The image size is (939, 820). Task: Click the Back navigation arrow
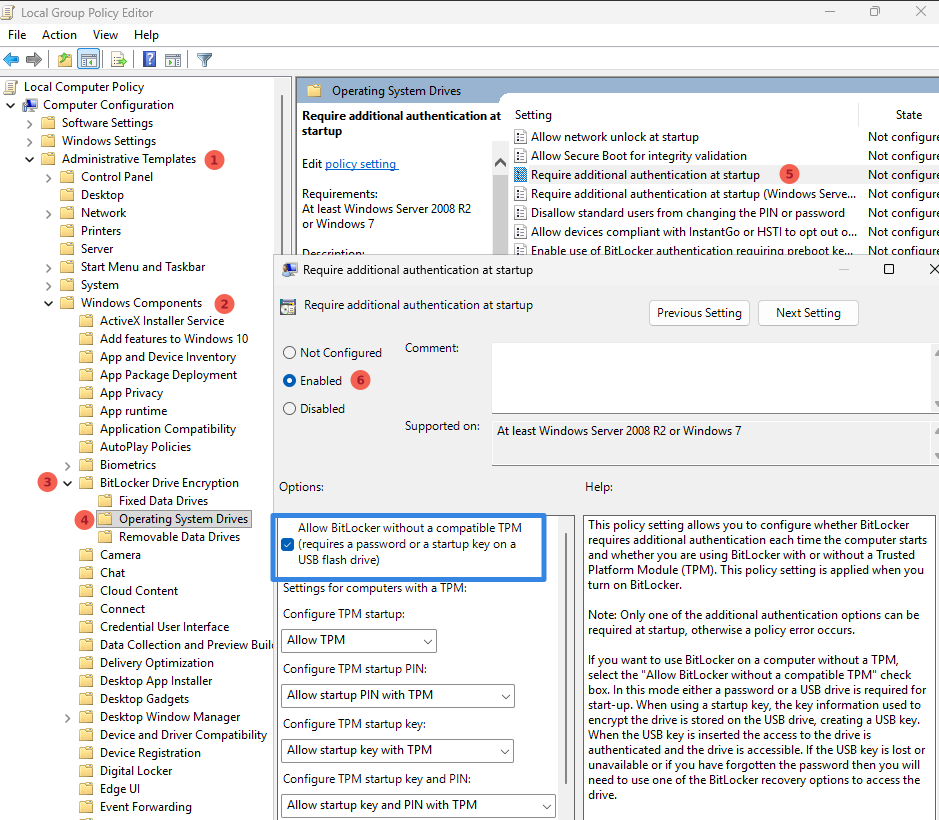10,59
